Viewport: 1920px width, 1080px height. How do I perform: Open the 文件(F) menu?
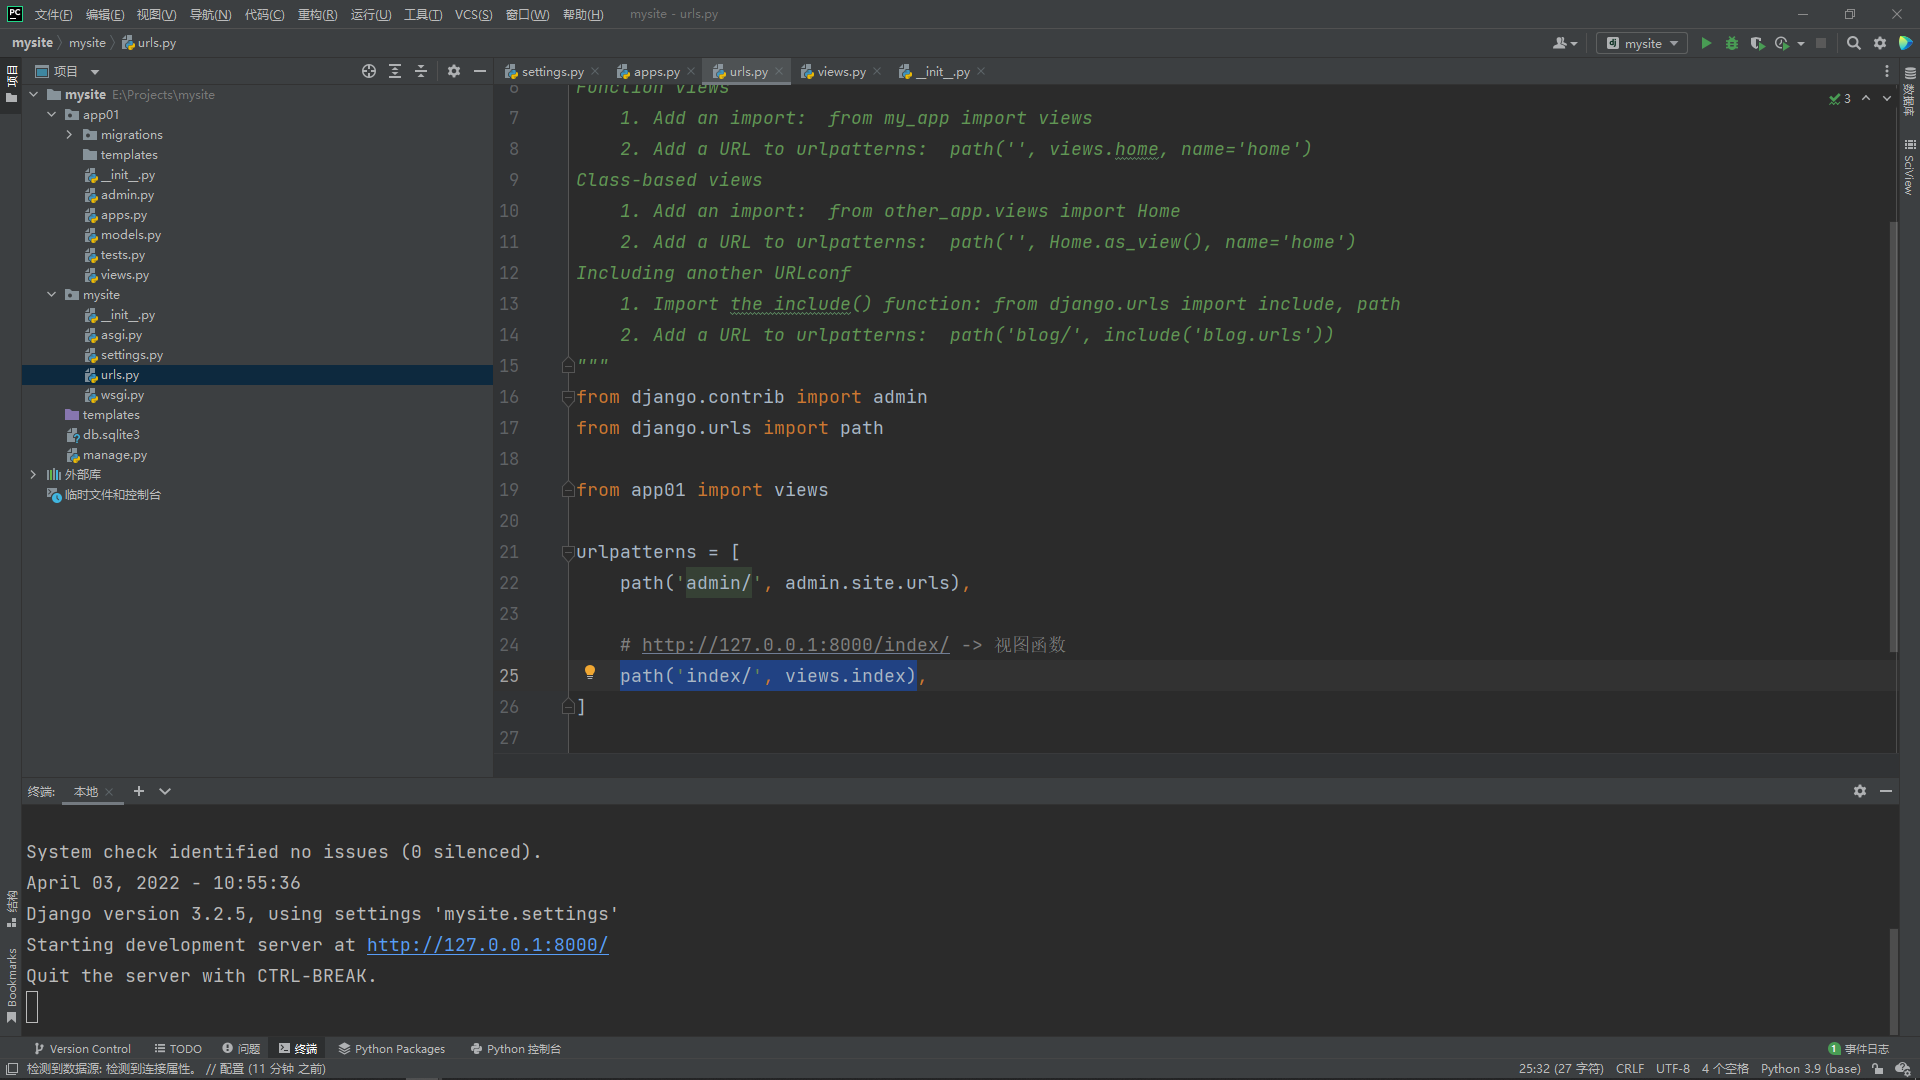coord(53,14)
